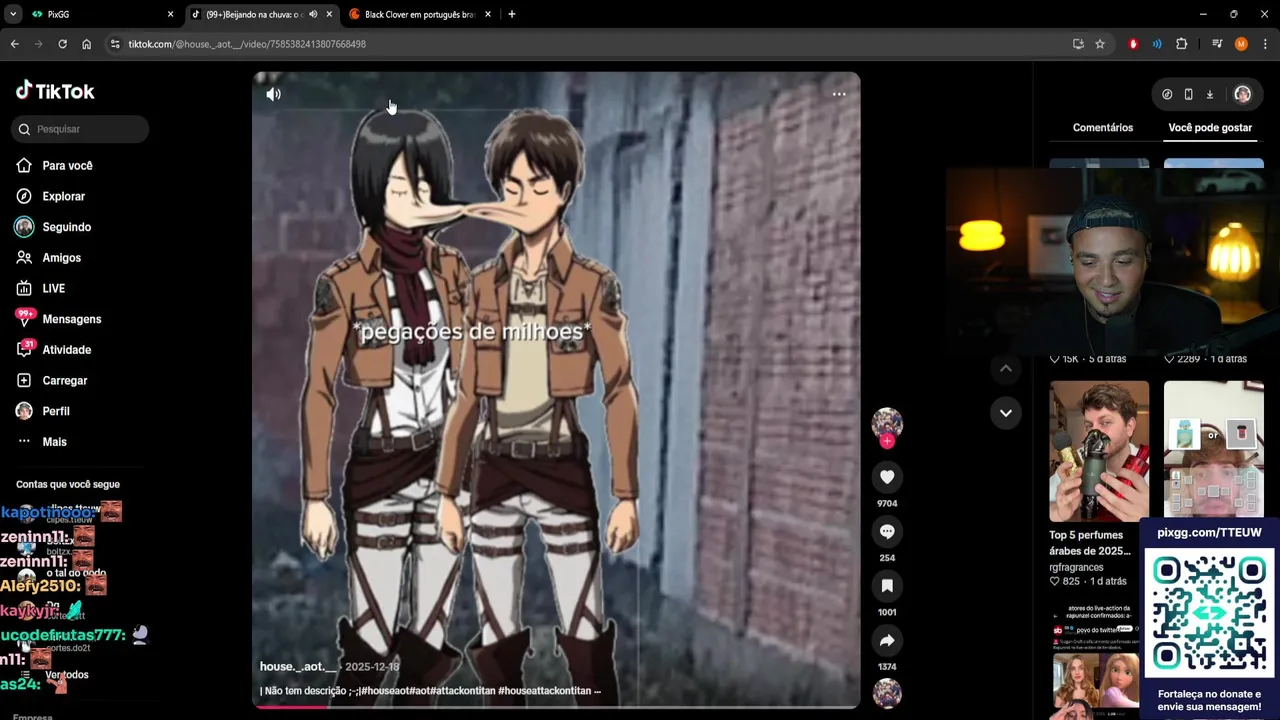This screenshot has width=1280, height=720.
Task: Click the TikTok logo
Action: pyautogui.click(x=55, y=91)
